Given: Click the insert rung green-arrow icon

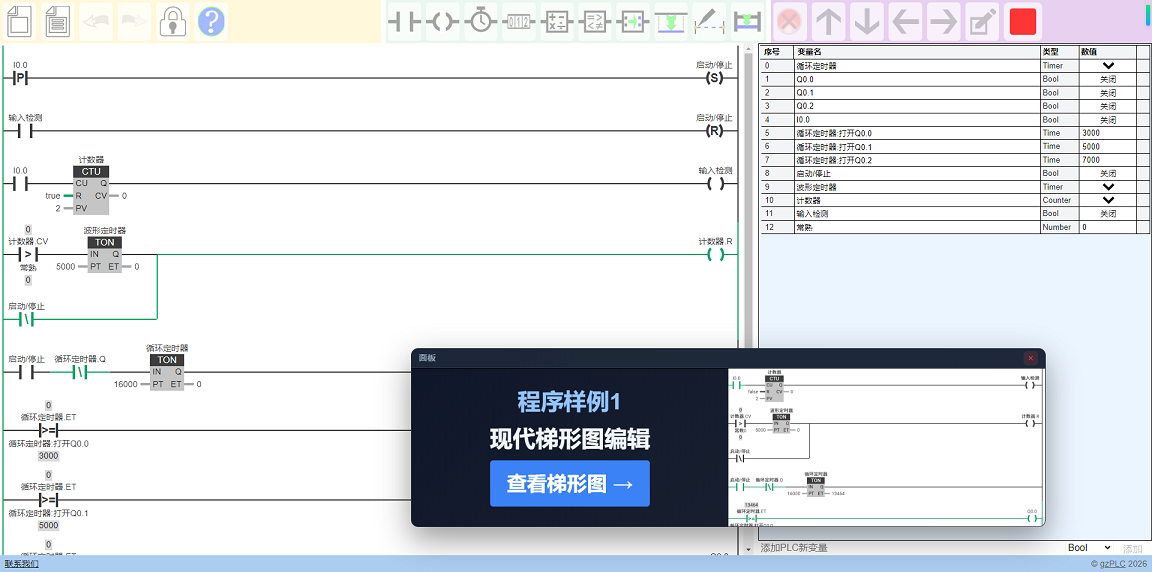Looking at the screenshot, I should click(x=672, y=22).
